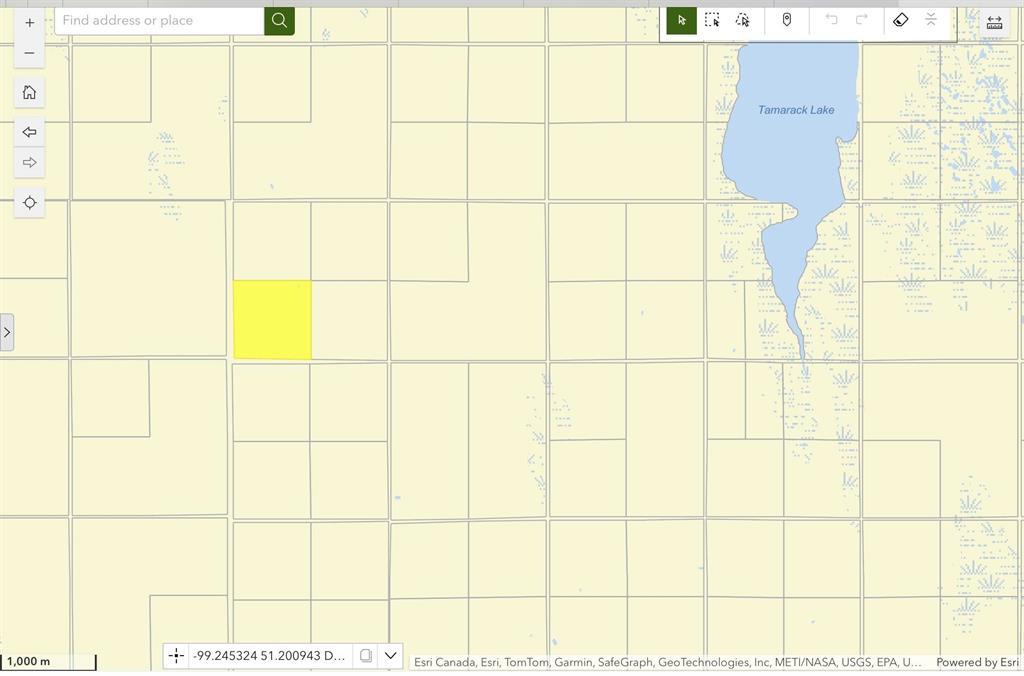Click the search magnifier button
The image size is (1024, 676).
click(x=279, y=20)
